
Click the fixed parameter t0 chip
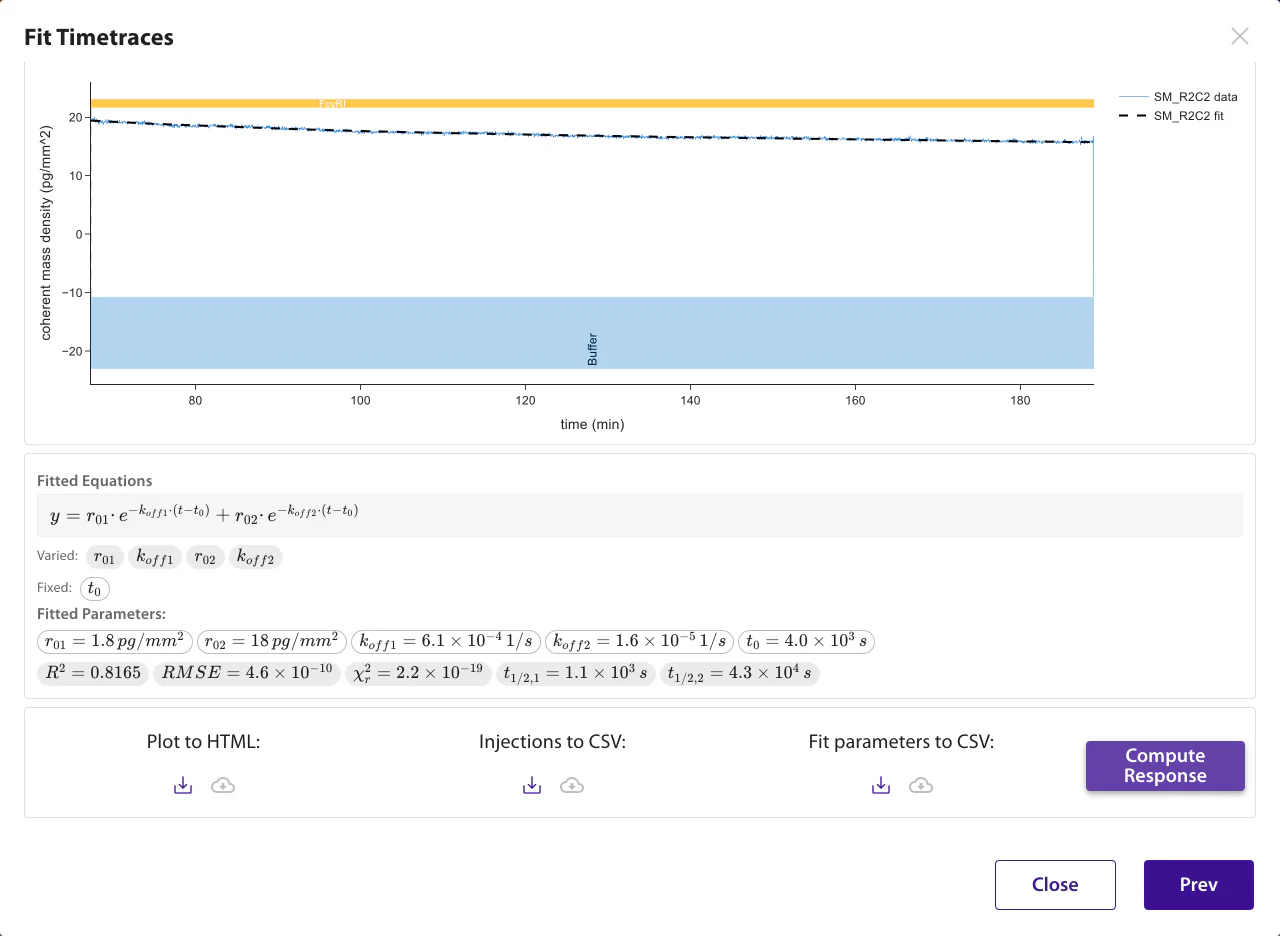pyautogui.click(x=95, y=588)
